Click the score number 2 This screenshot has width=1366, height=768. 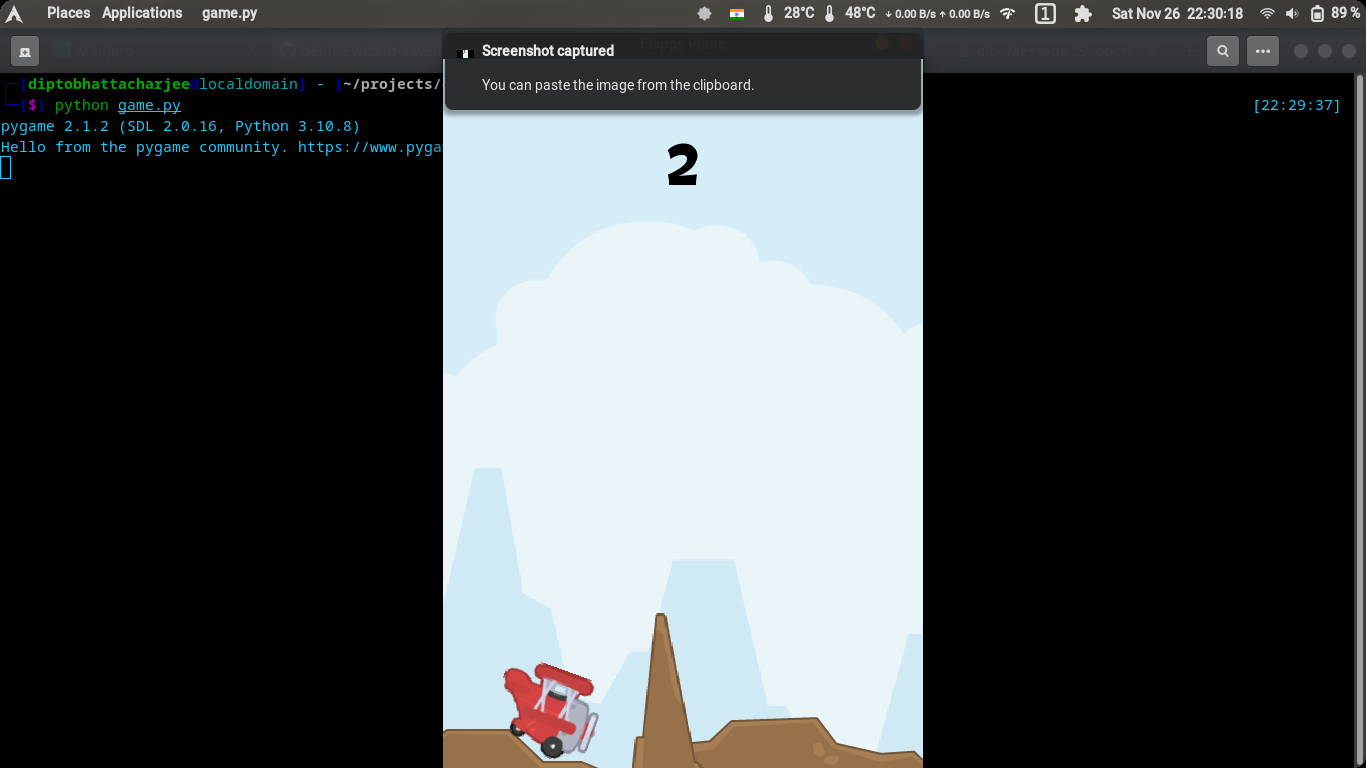click(x=682, y=166)
